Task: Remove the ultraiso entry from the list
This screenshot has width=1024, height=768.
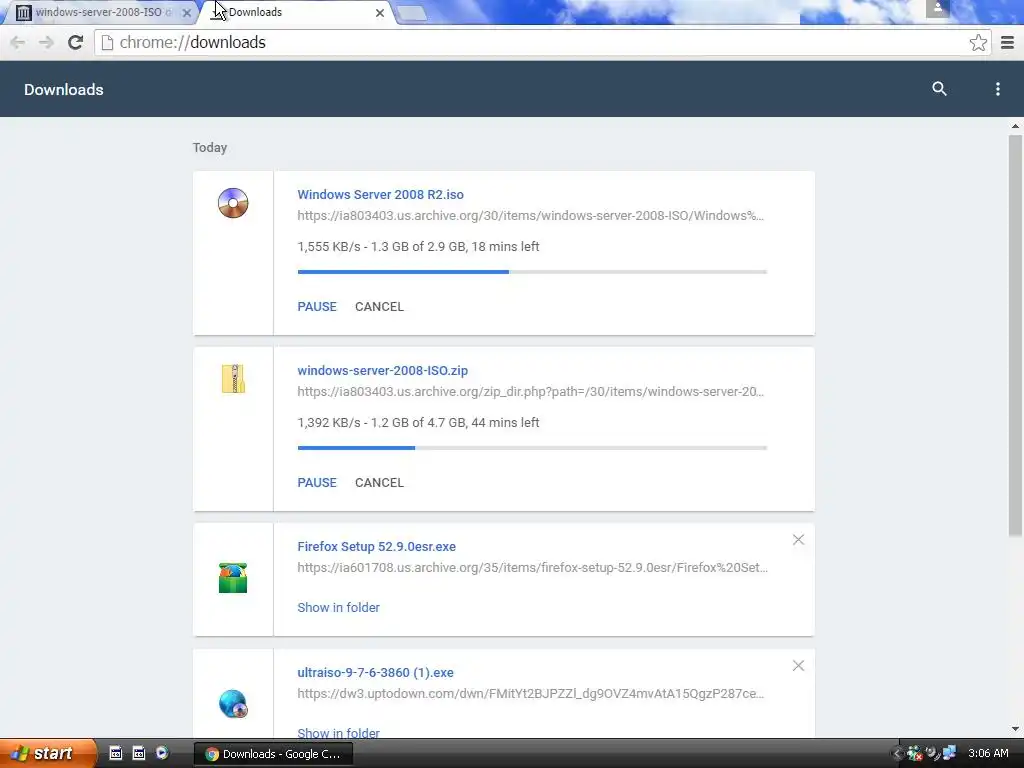Action: tap(798, 665)
